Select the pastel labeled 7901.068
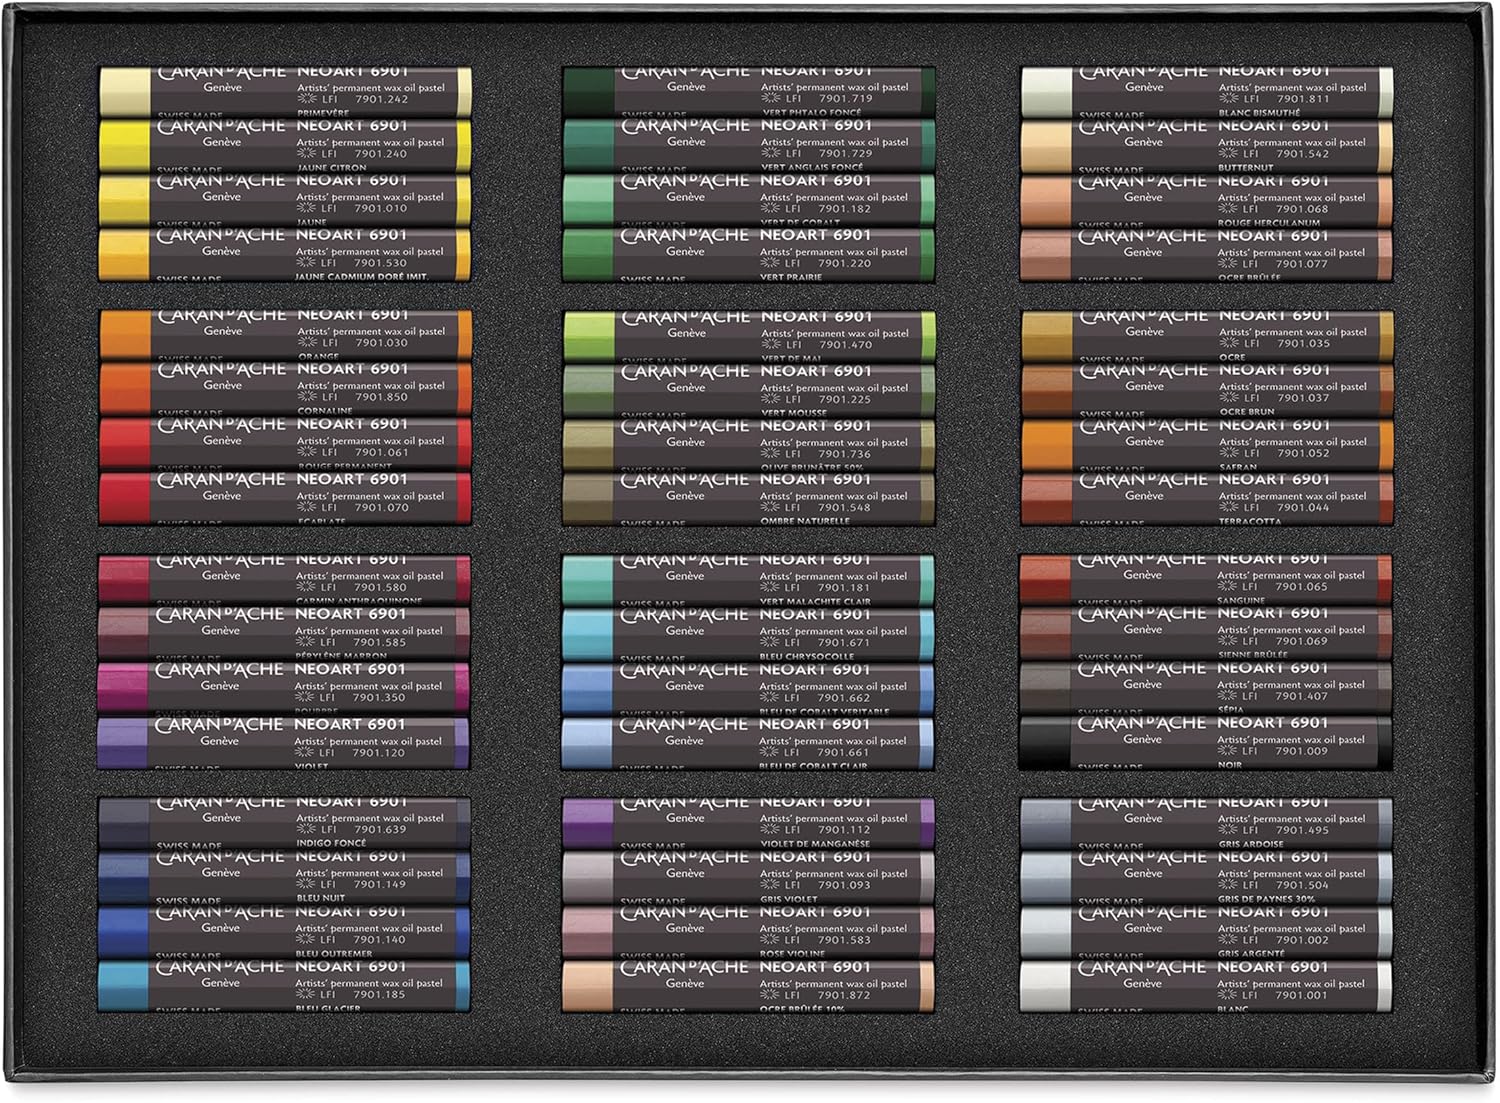The image size is (1500, 1103). click(1207, 201)
